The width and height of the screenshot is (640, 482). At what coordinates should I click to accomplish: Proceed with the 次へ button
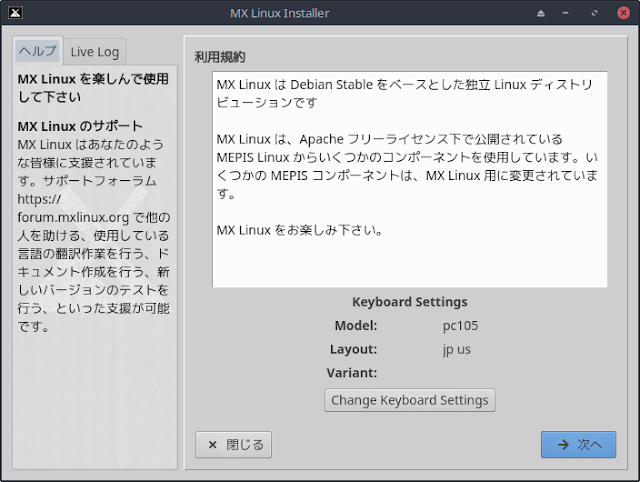click(x=578, y=444)
